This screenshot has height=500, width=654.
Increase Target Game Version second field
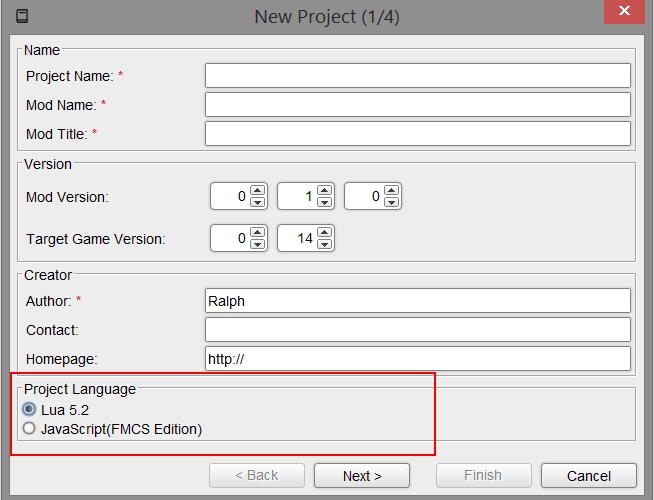pyautogui.click(x=325, y=232)
